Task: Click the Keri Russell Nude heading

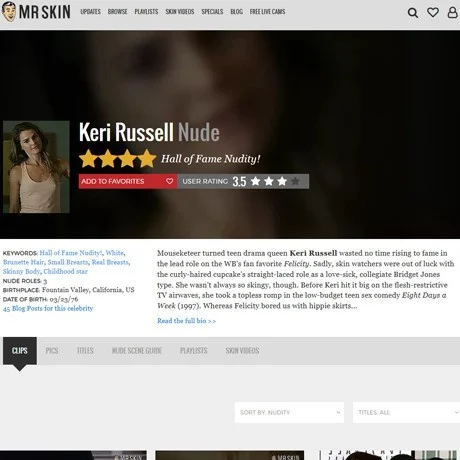Action: (149, 132)
